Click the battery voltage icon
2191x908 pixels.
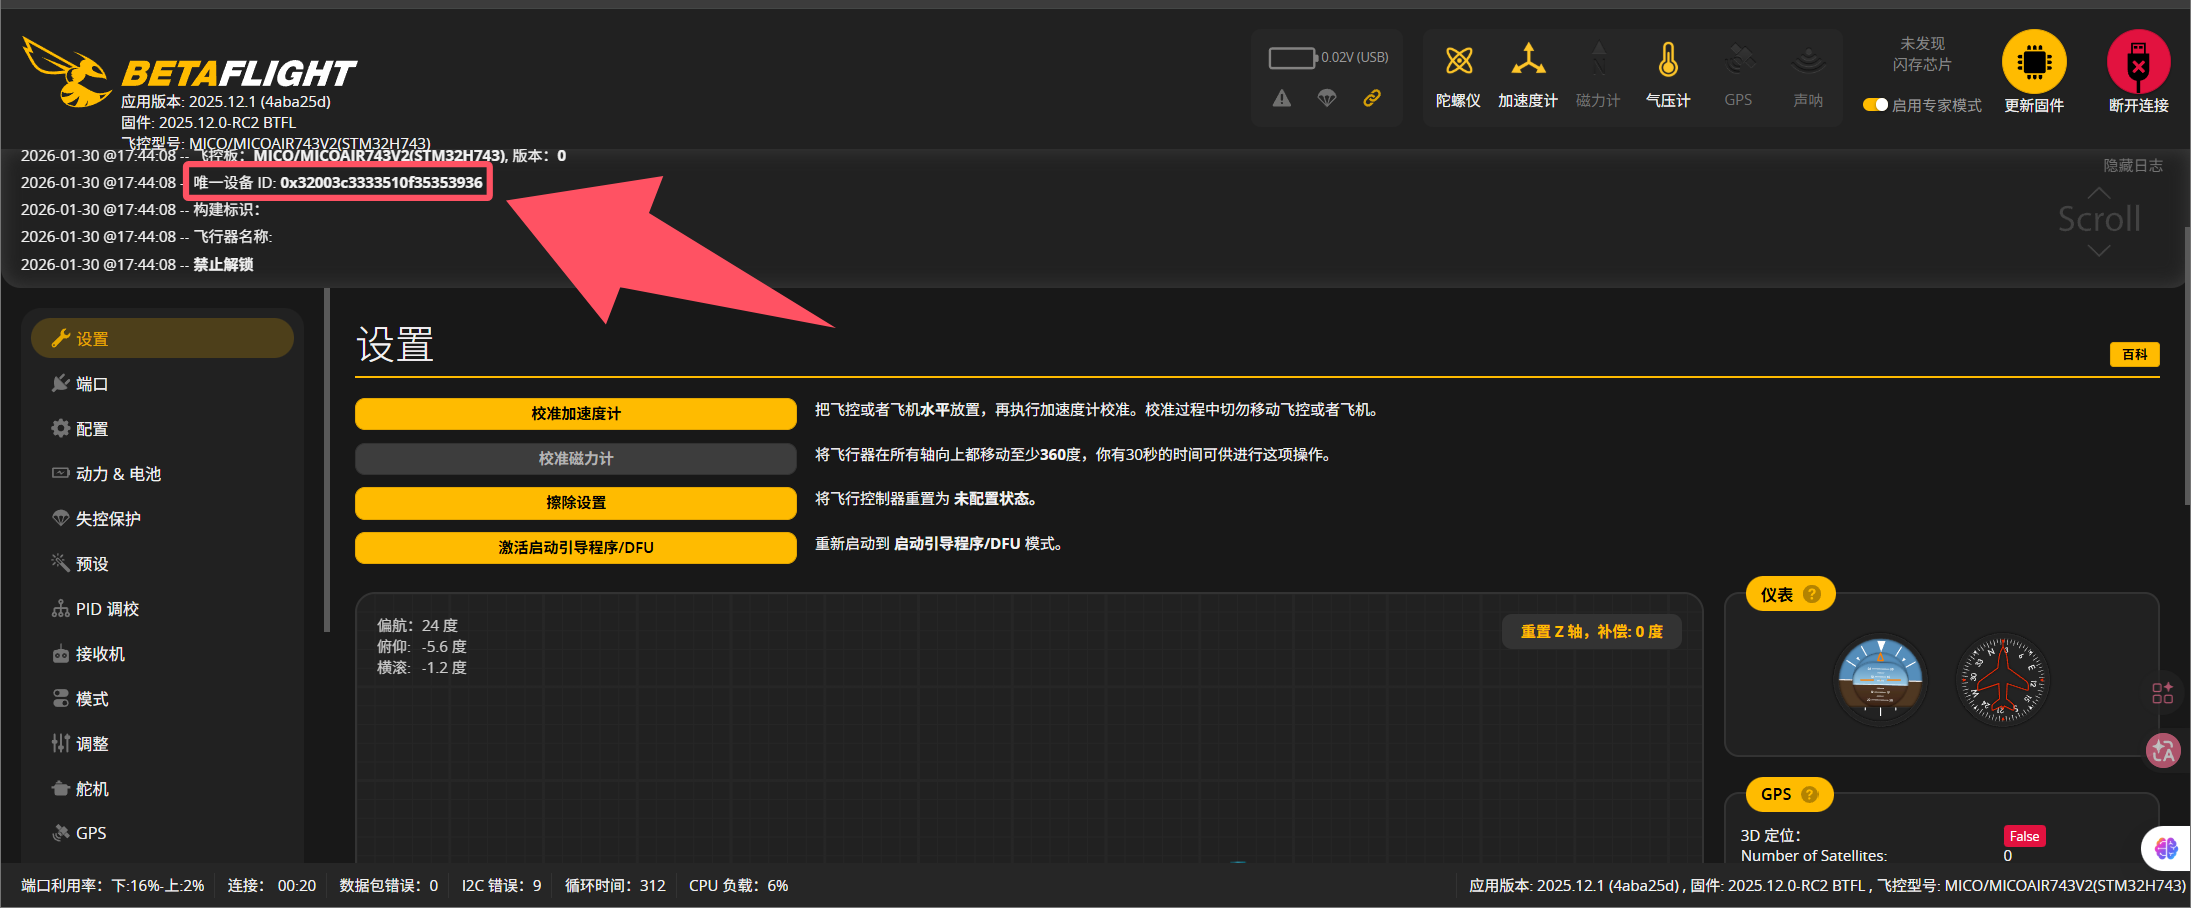(x=1292, y=58)
